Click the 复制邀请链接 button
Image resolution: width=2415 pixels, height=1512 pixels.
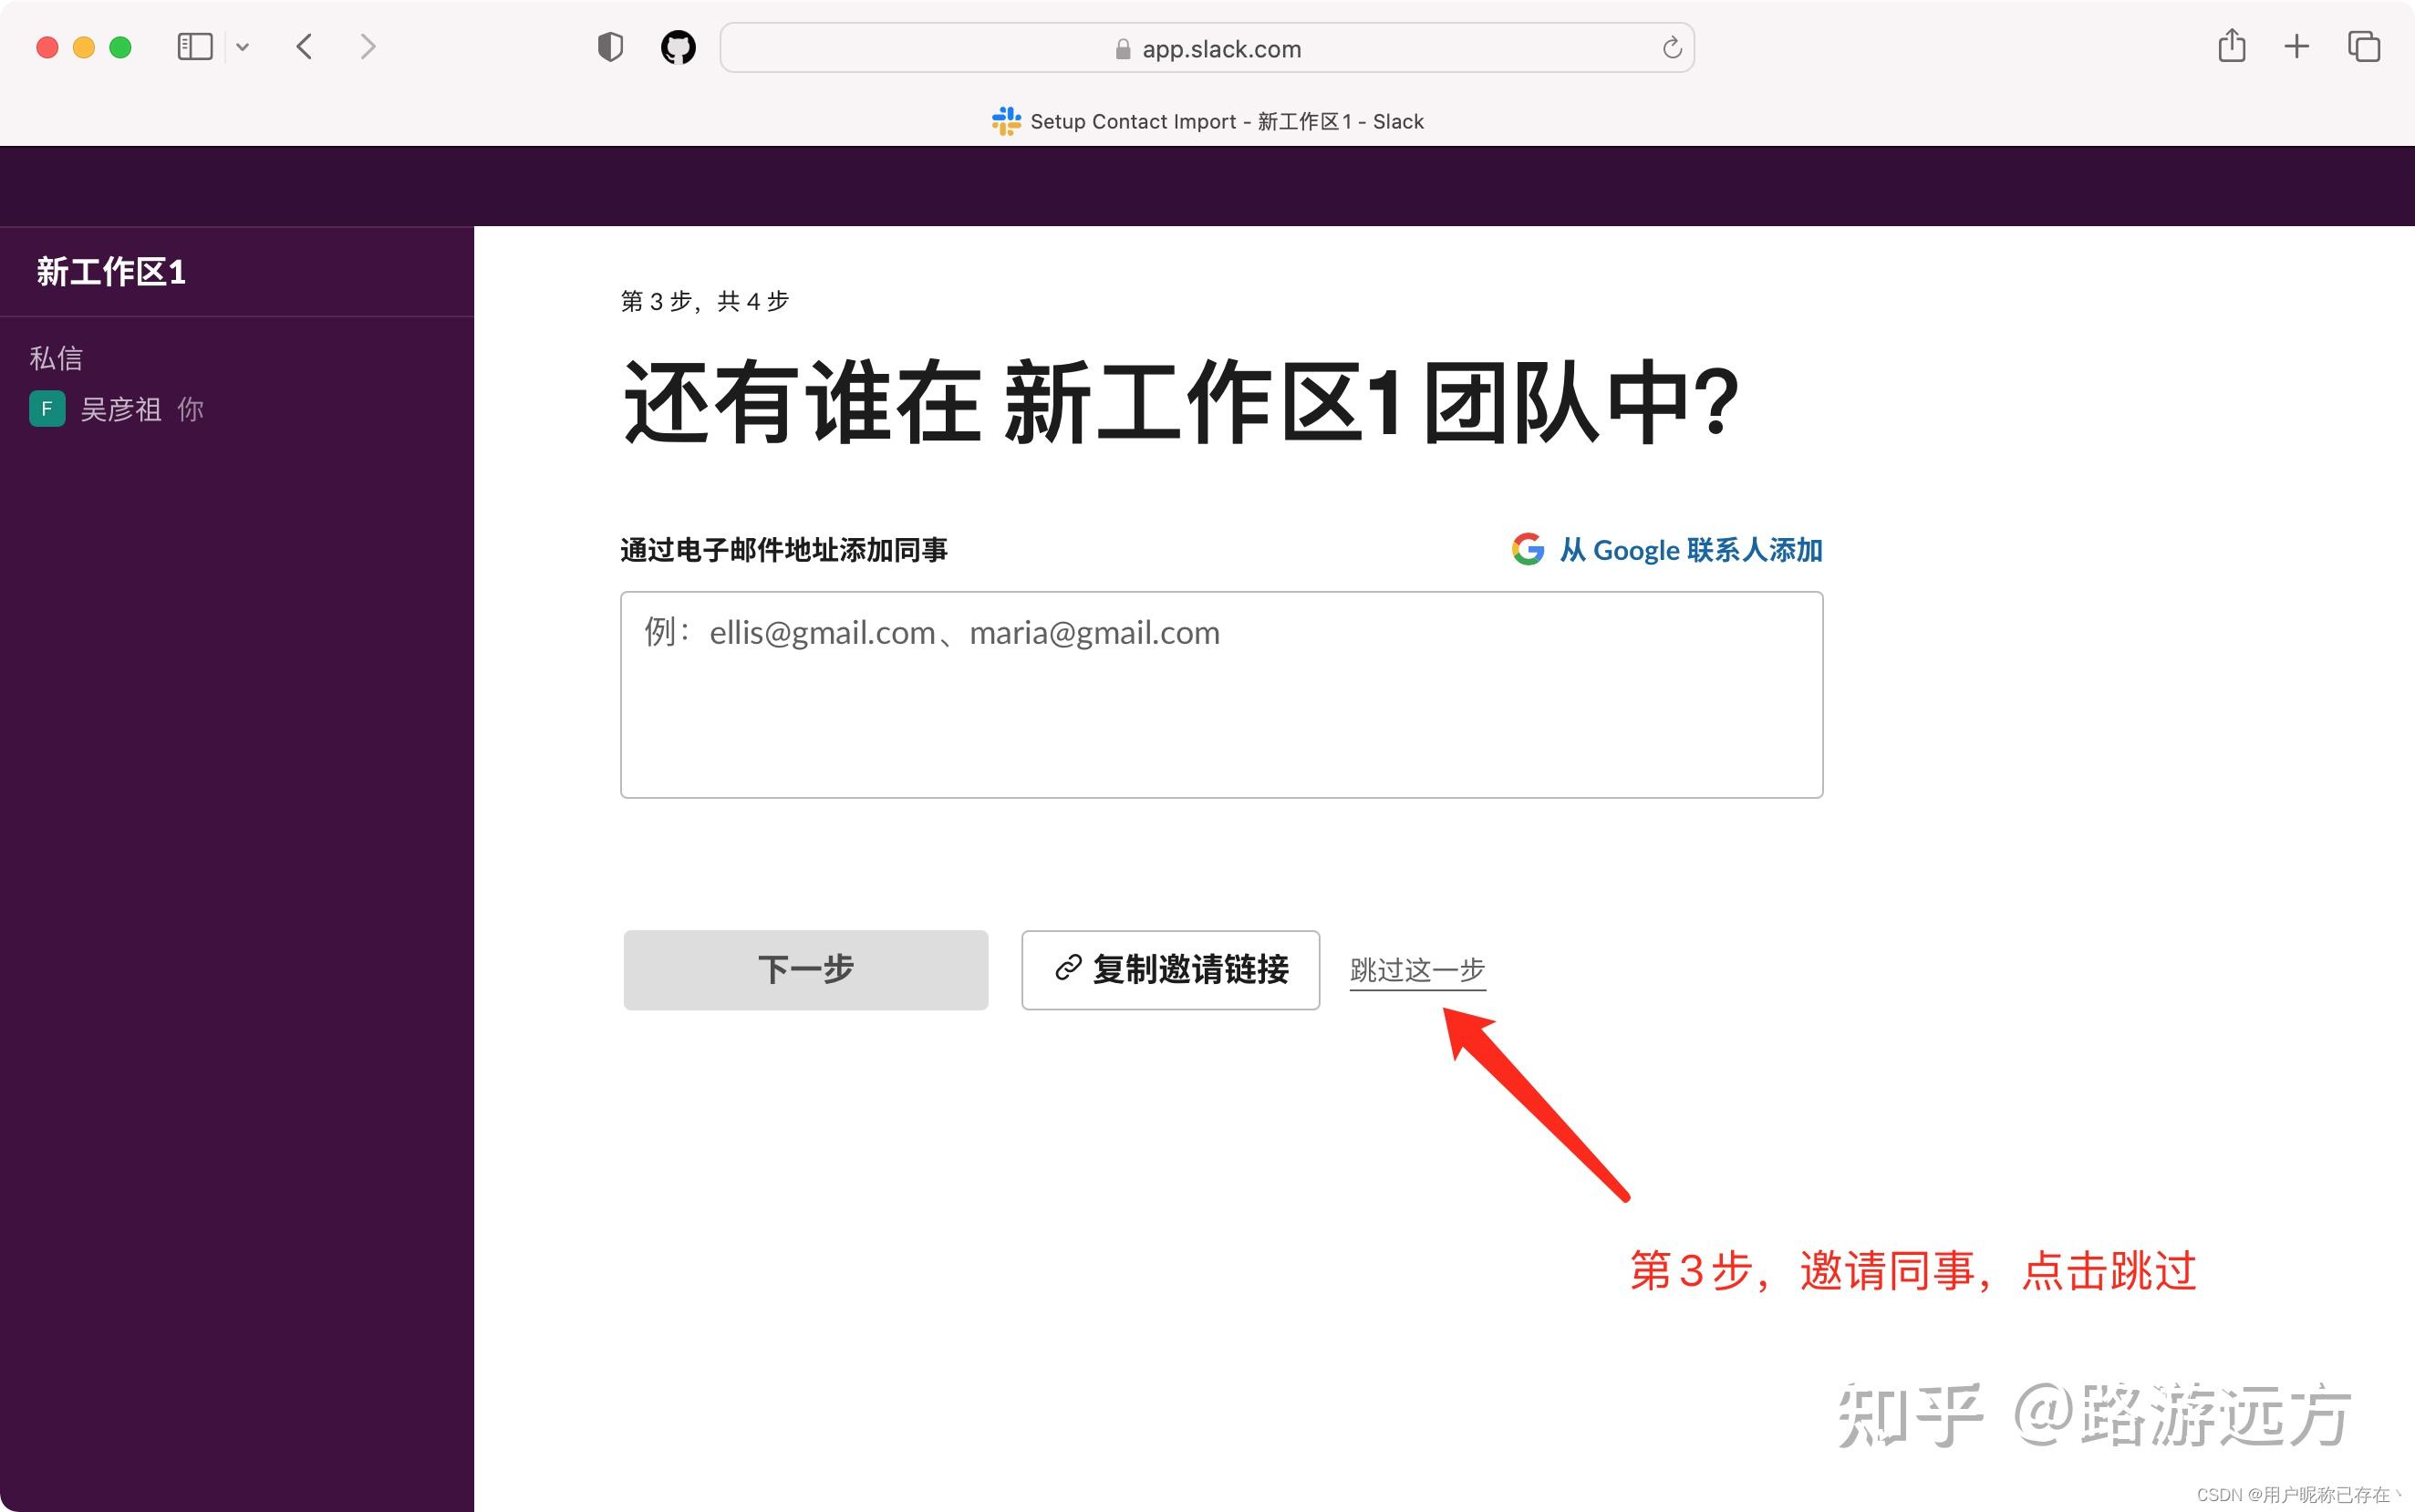click(1170, 969)
